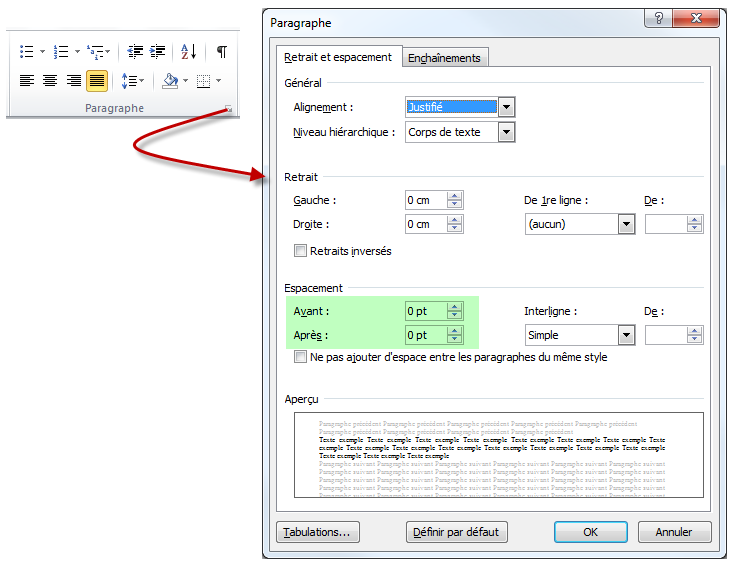Decrease the Avant spacing value
Image resolution: width=738 pixels, height=571 pixels.
[x=454, y=316]
